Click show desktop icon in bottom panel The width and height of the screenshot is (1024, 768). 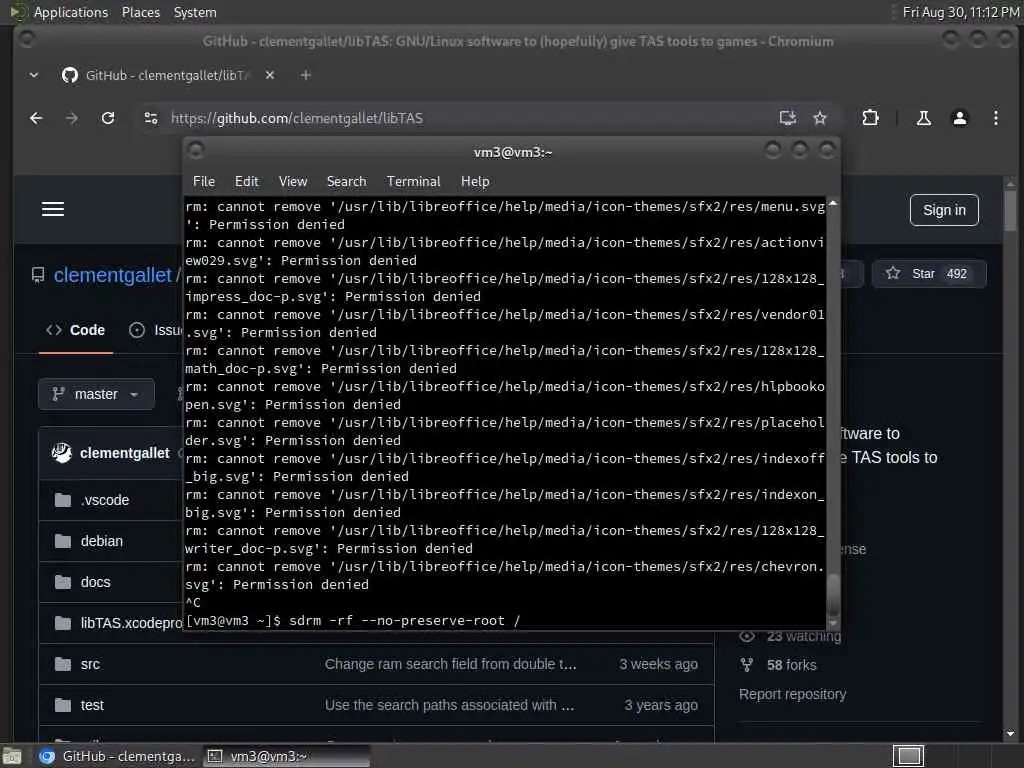point(12,757)
